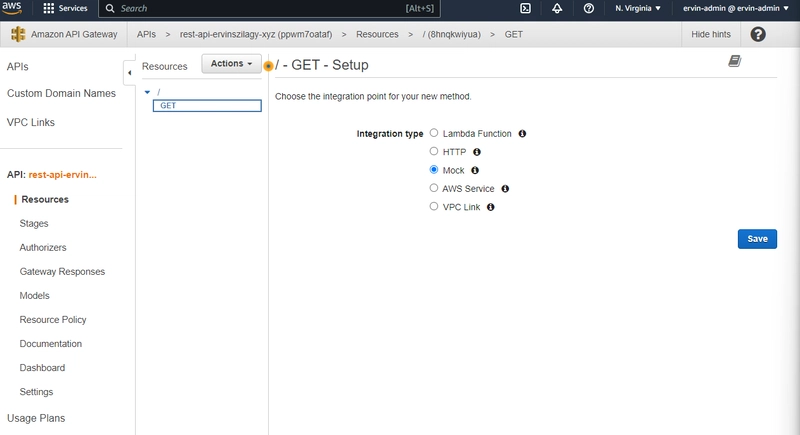Click the Hide hints button
Viewport: 800px width, 435px height.
point(711,34)
